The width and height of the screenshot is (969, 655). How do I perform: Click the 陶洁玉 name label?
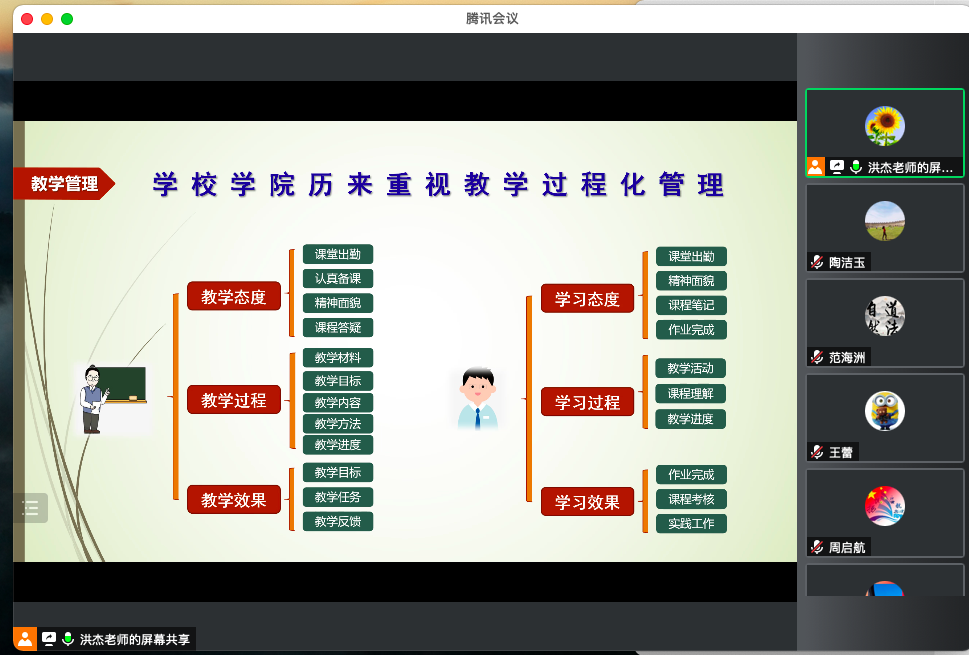[x=847, y=263]
